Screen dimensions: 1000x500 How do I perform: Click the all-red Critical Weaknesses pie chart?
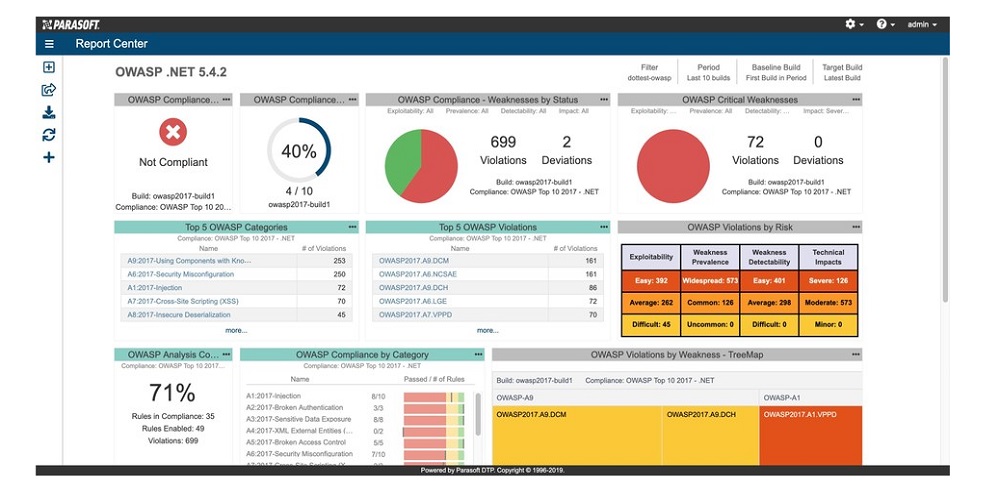tap(673, 166)
